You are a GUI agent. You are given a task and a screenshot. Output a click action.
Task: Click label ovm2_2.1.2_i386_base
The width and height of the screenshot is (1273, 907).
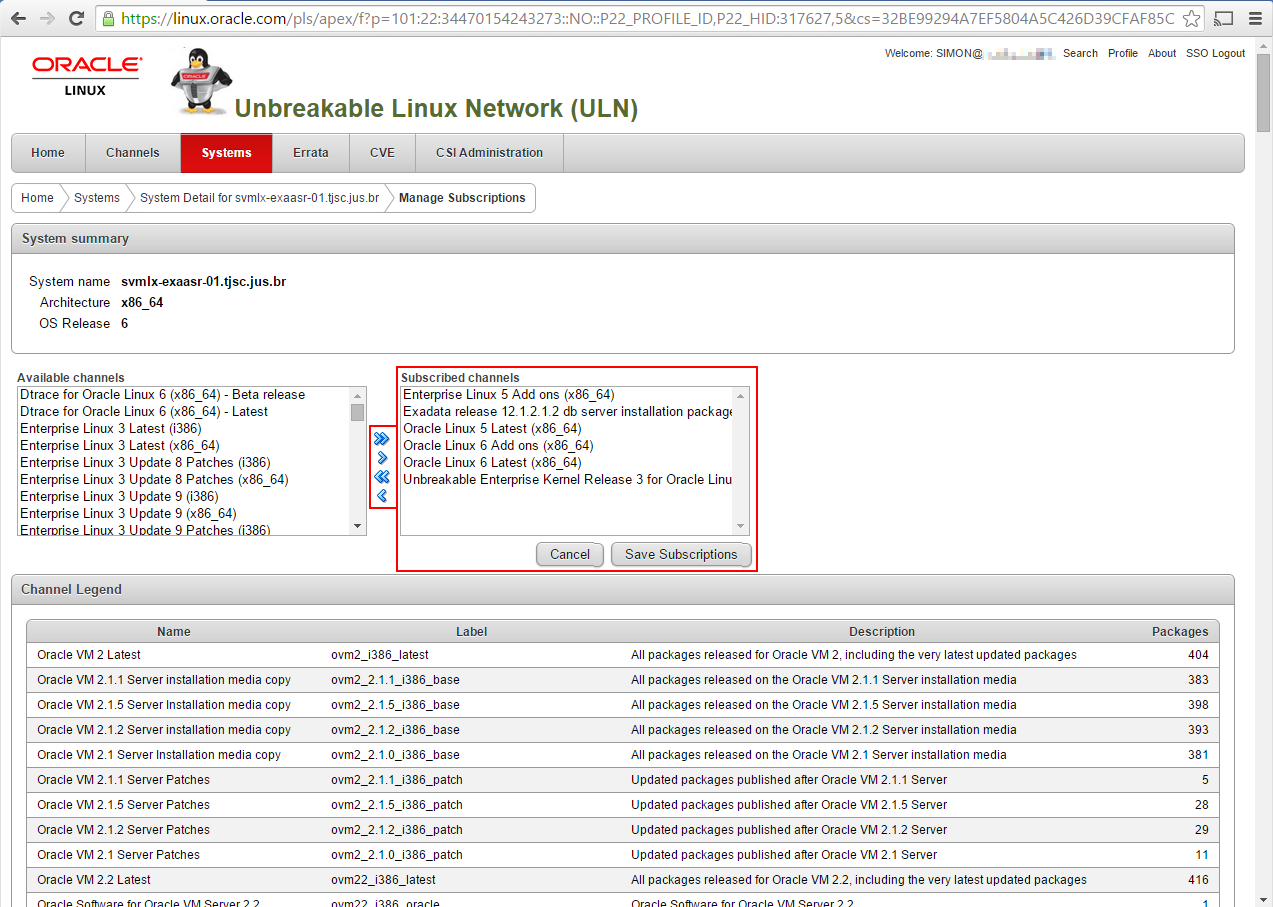395,730
